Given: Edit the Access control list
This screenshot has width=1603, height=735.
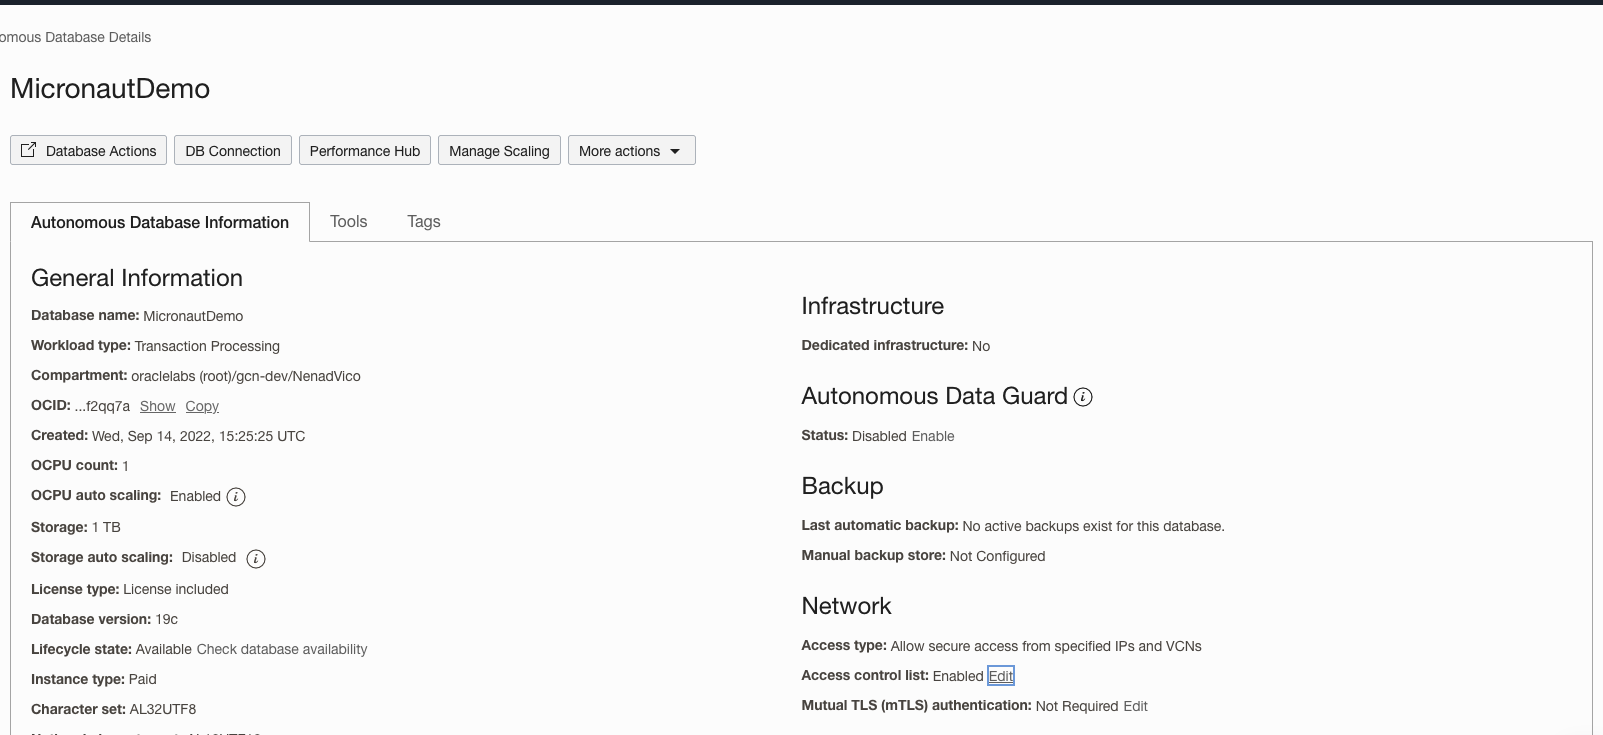Looking at the screenshot, I should [1001, 676].
